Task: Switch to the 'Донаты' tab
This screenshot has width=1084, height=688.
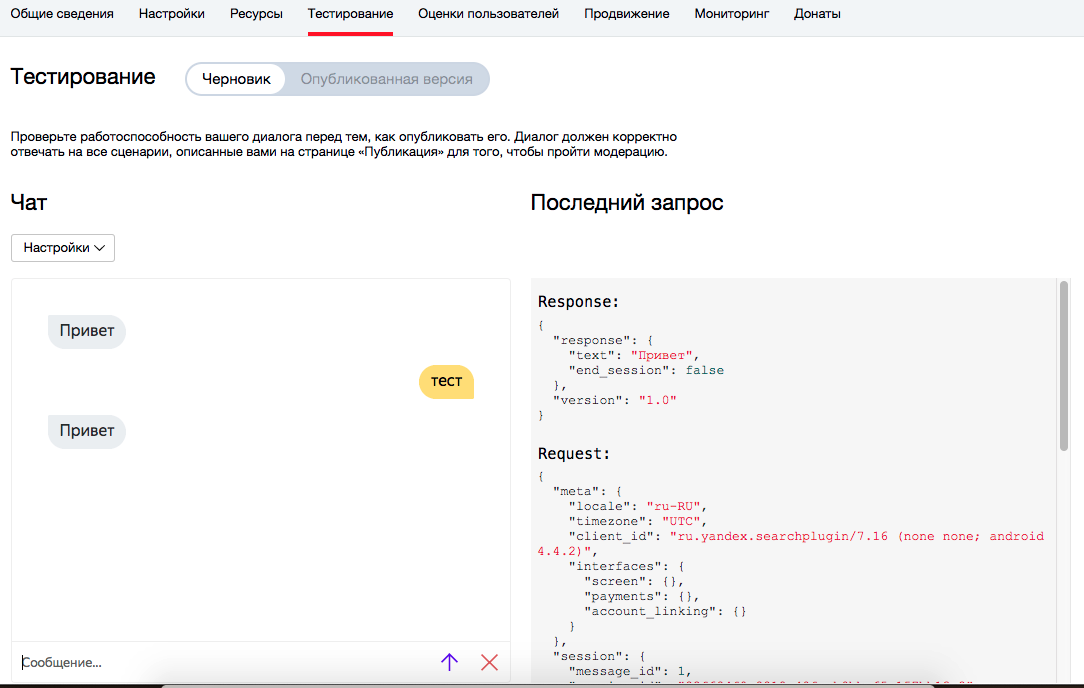Action: coord(817,14)
